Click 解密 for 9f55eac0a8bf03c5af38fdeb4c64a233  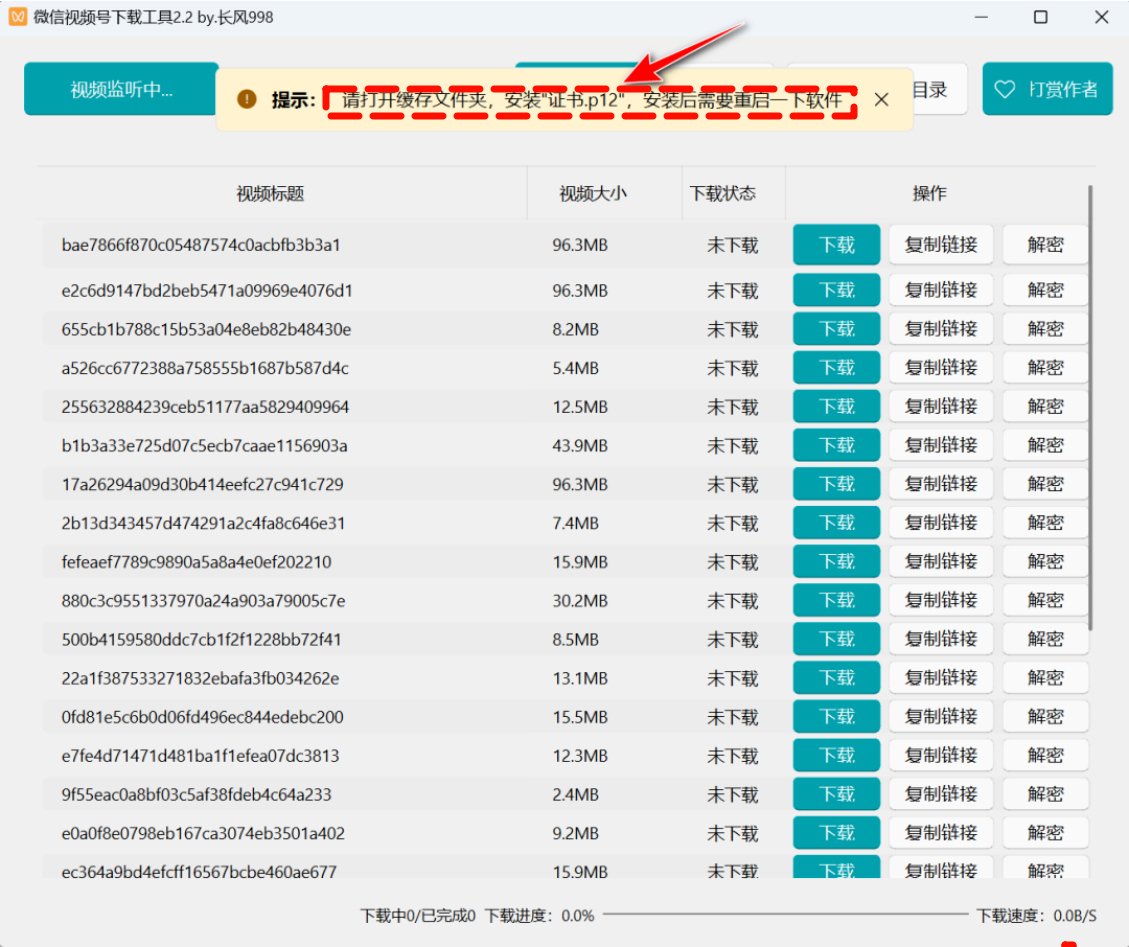point(1045,794)
